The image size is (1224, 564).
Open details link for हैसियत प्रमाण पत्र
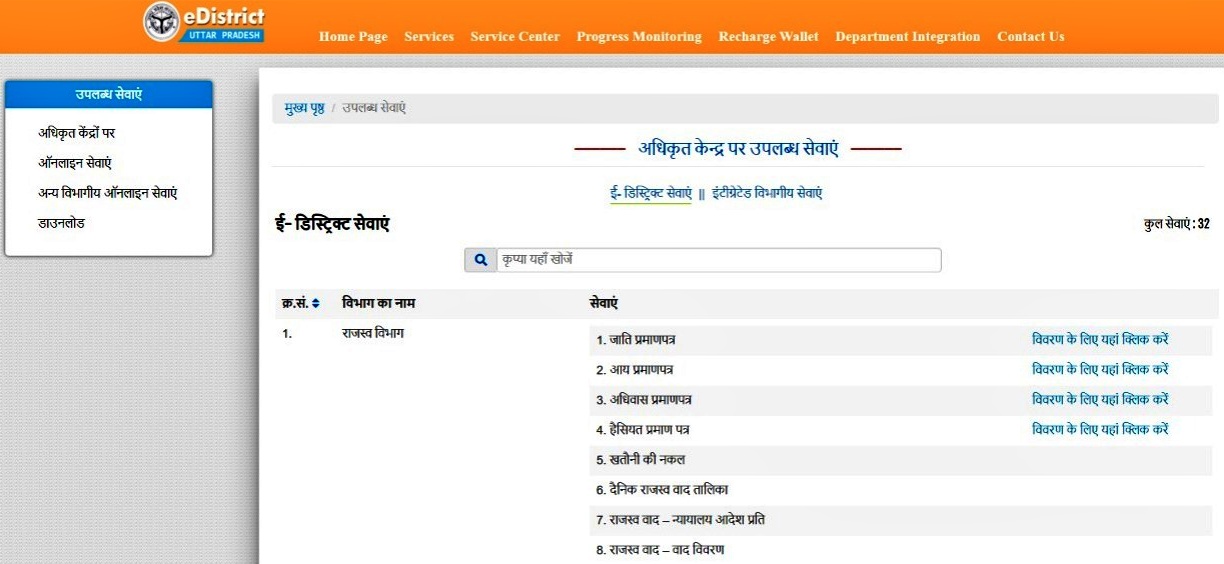coord(1100,429)
